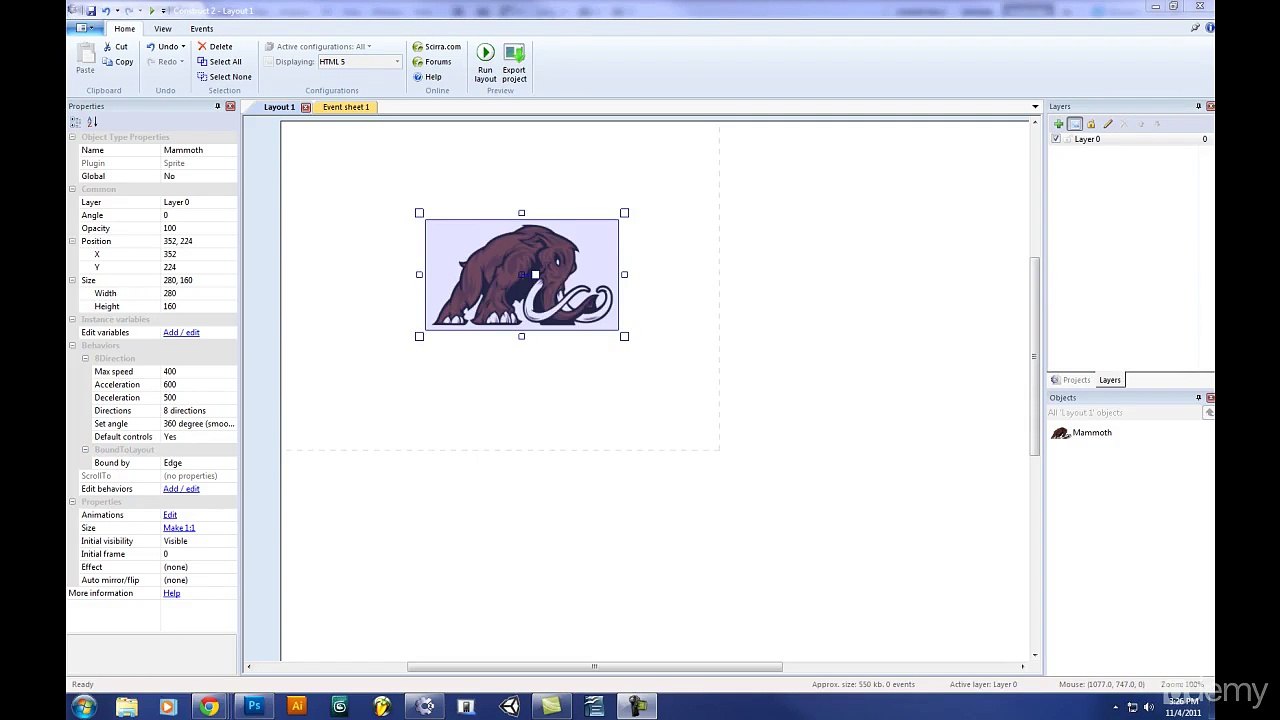Viewport: 1280px width, 720px height.
Task: Click the Name field showing Mammoth
Action: tap(199, 150)
